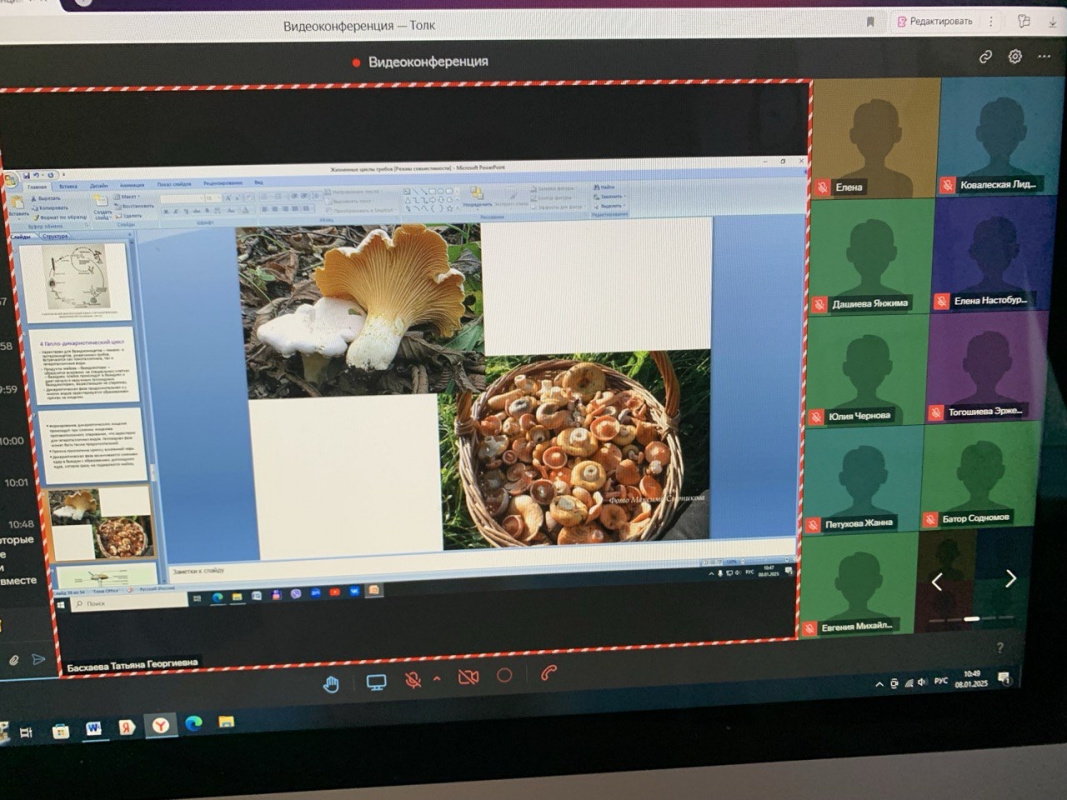Show next page of participants

[1010, 578]
